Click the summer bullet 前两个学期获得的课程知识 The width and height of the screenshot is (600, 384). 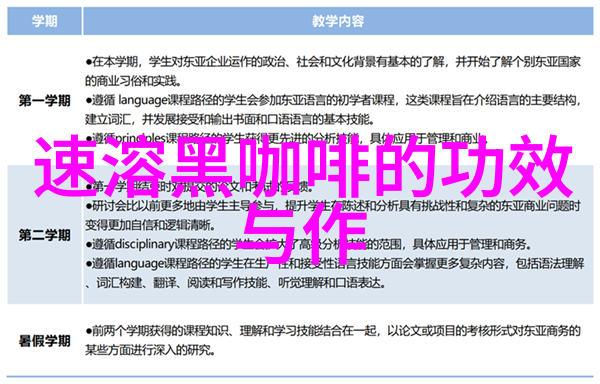tap(333, 330)
